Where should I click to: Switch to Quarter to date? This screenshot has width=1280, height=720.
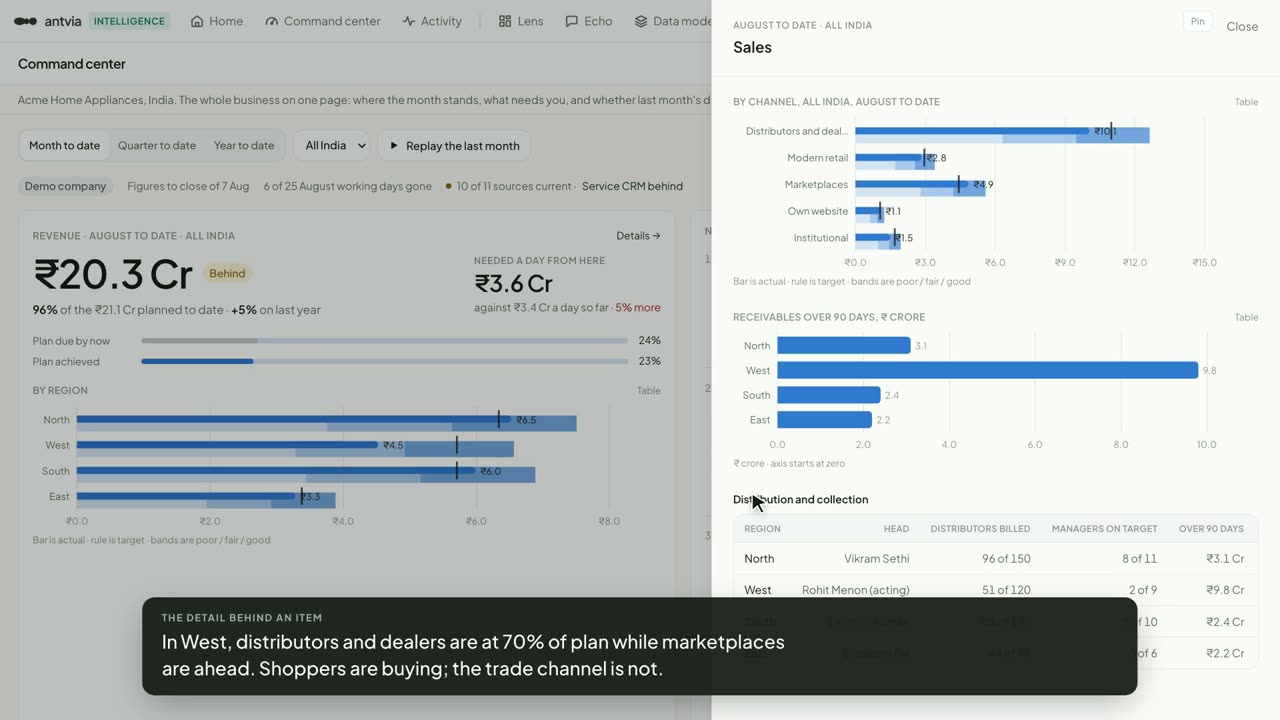157,145
